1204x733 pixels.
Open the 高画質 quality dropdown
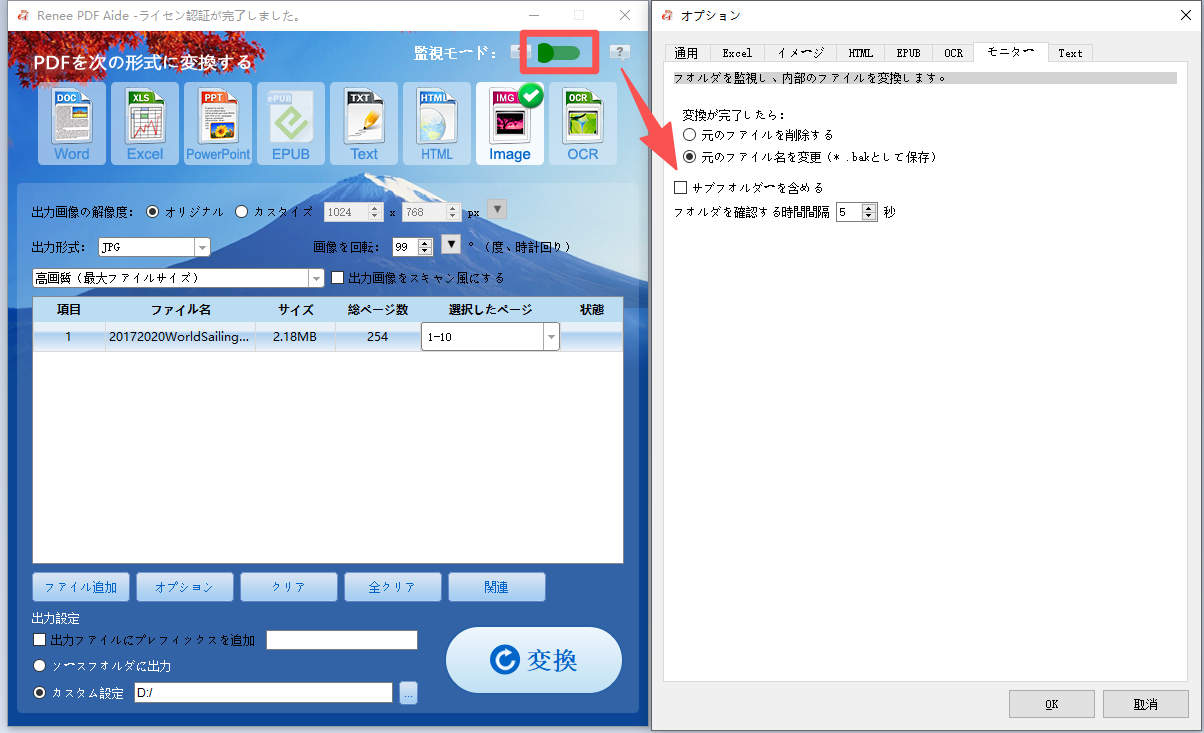pos(316,278)
